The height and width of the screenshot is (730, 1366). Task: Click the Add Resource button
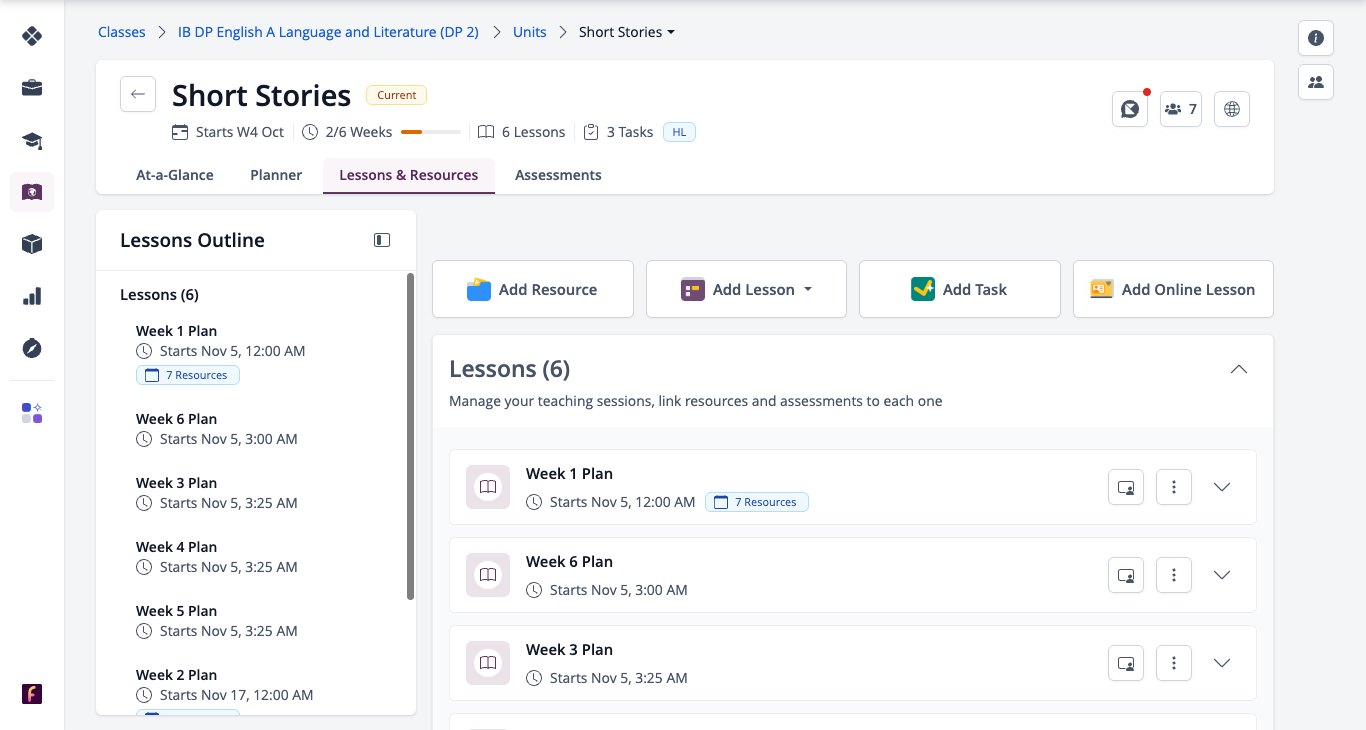coord(533,290)
